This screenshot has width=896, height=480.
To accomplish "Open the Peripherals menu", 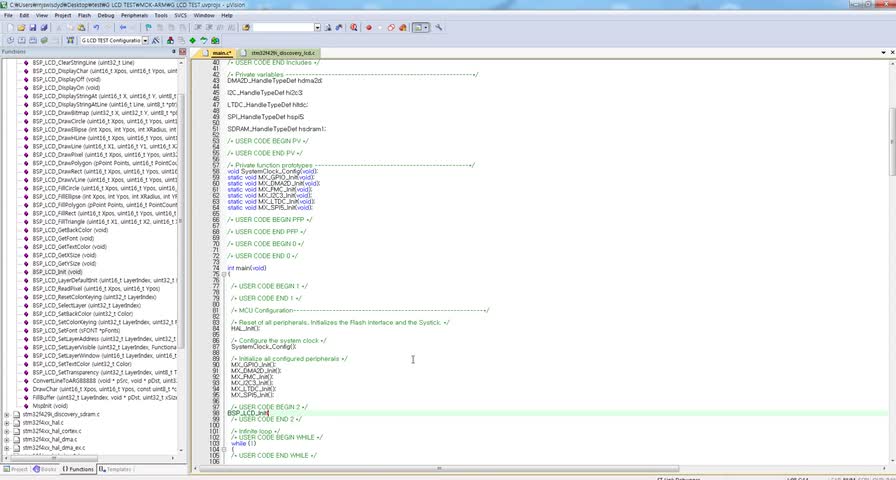I will (134, 16).
